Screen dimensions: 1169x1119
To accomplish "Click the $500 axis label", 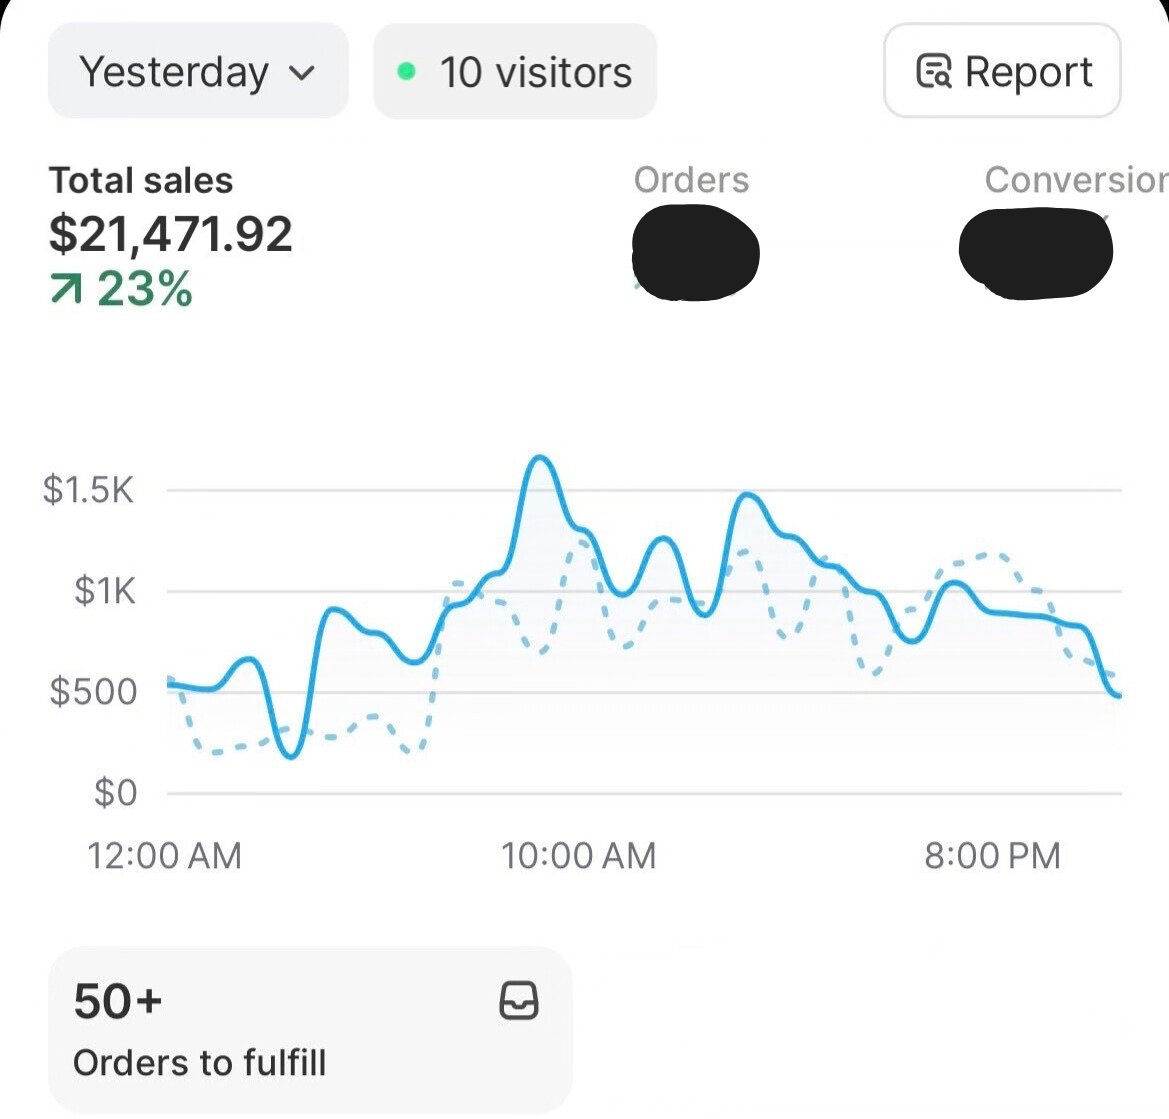I will [x=93, y=692].
